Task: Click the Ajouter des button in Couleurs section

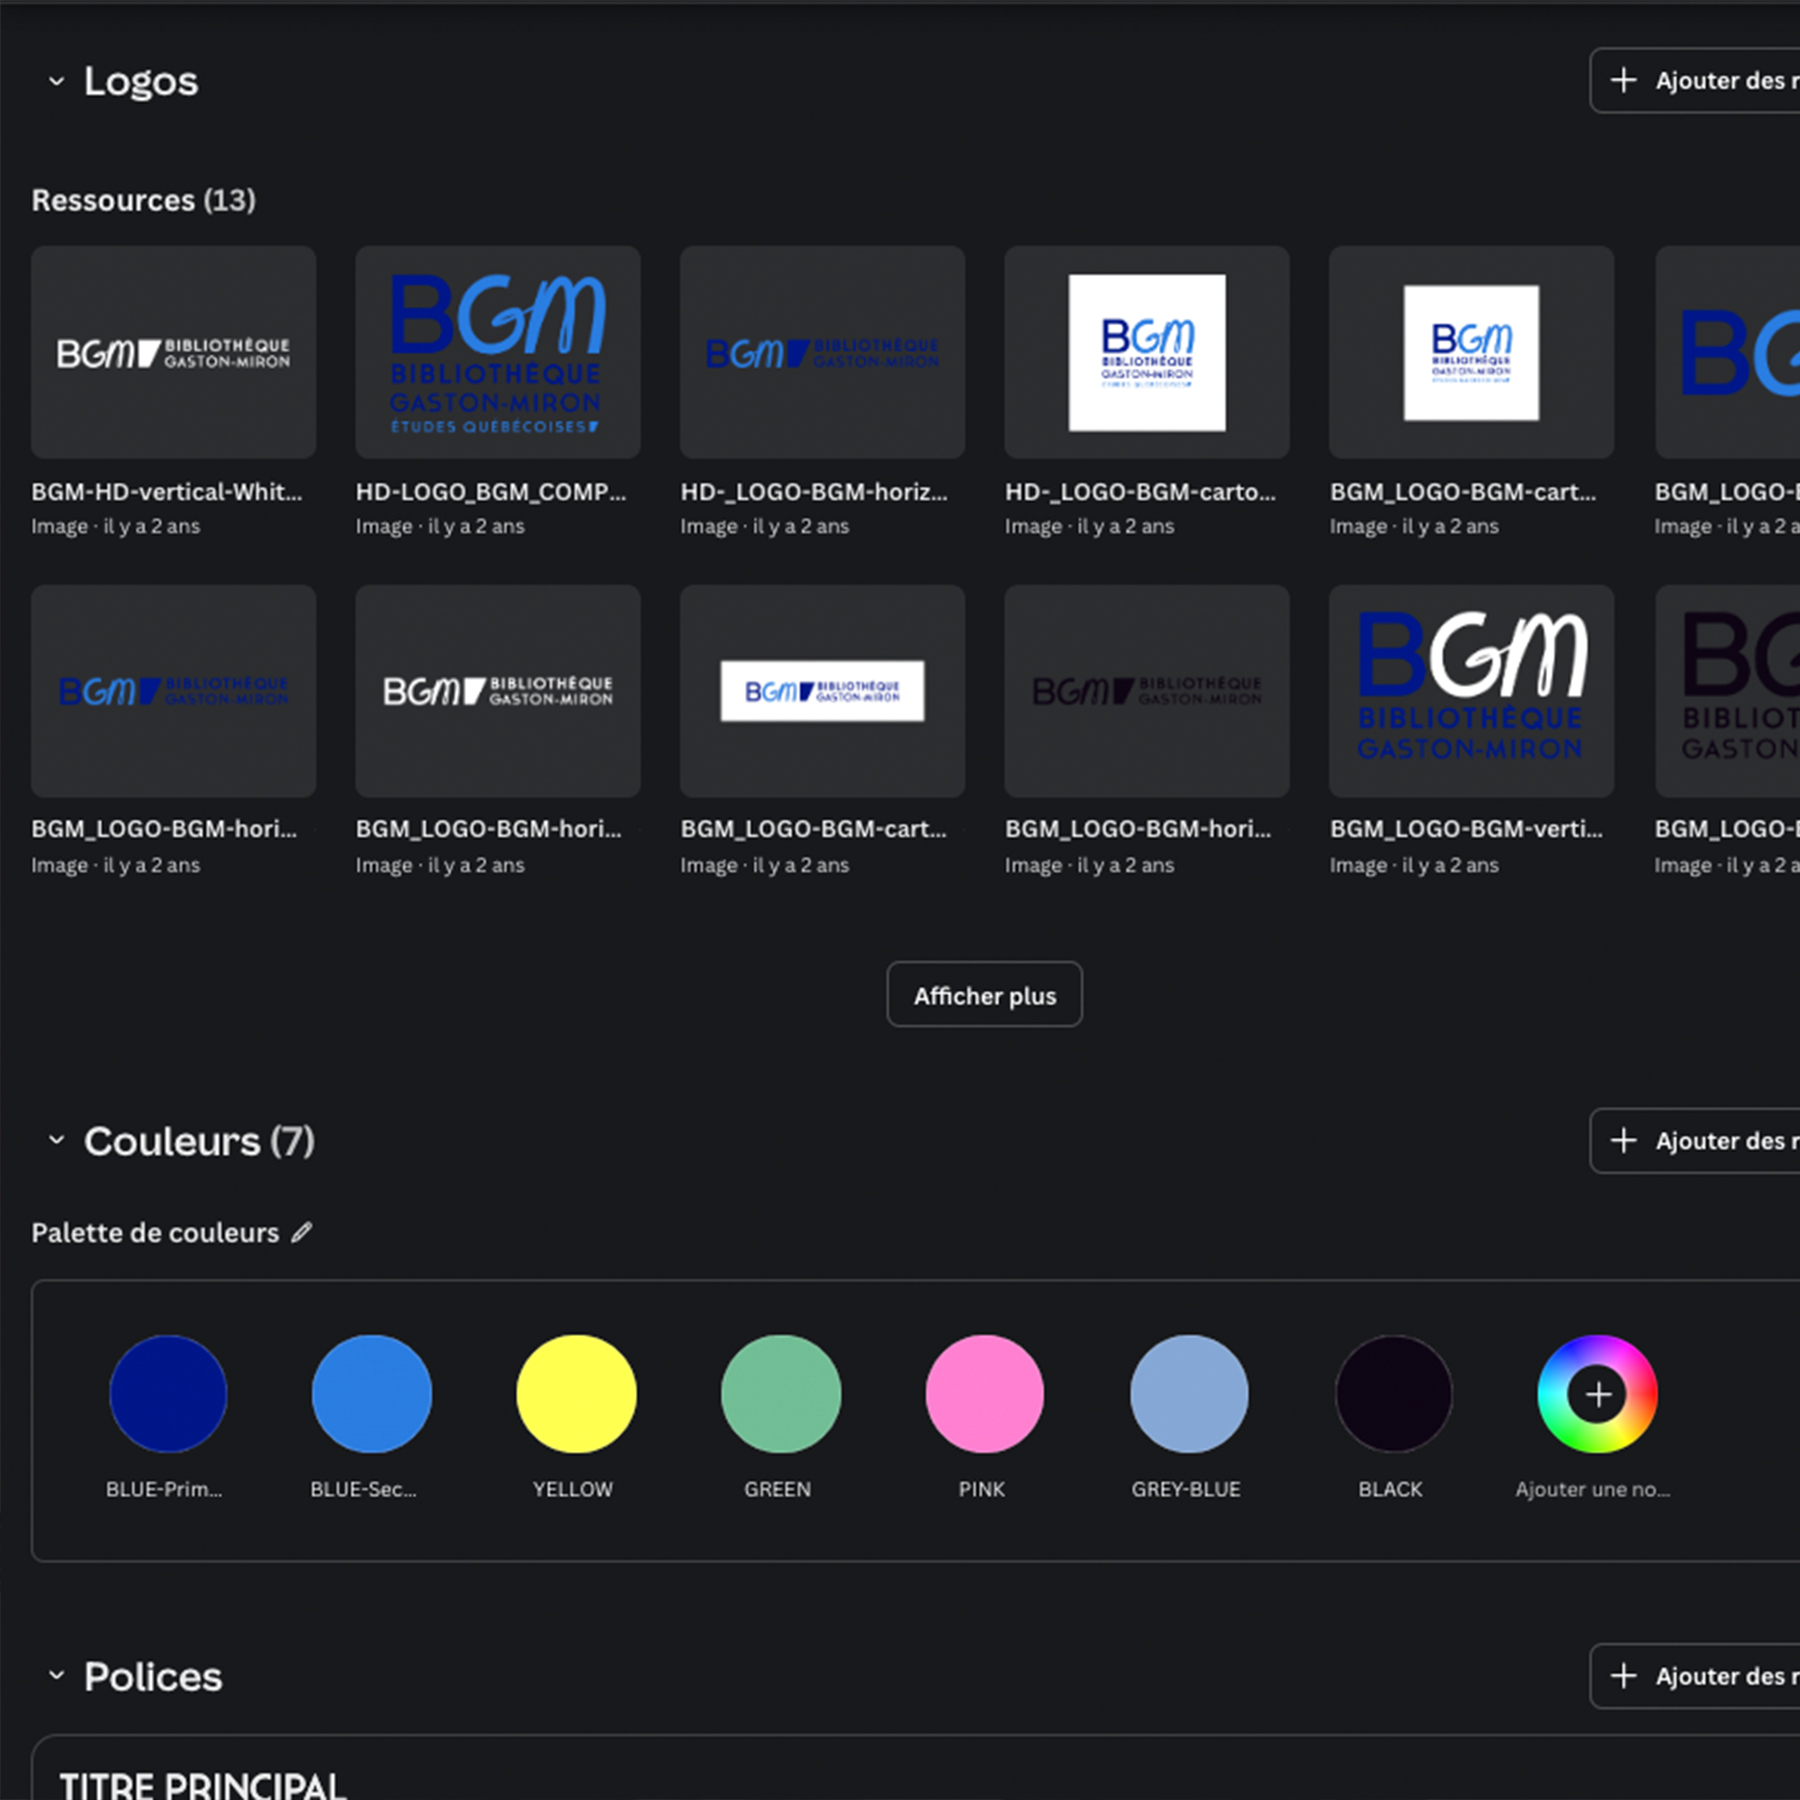Action: pos(1696,1141)
